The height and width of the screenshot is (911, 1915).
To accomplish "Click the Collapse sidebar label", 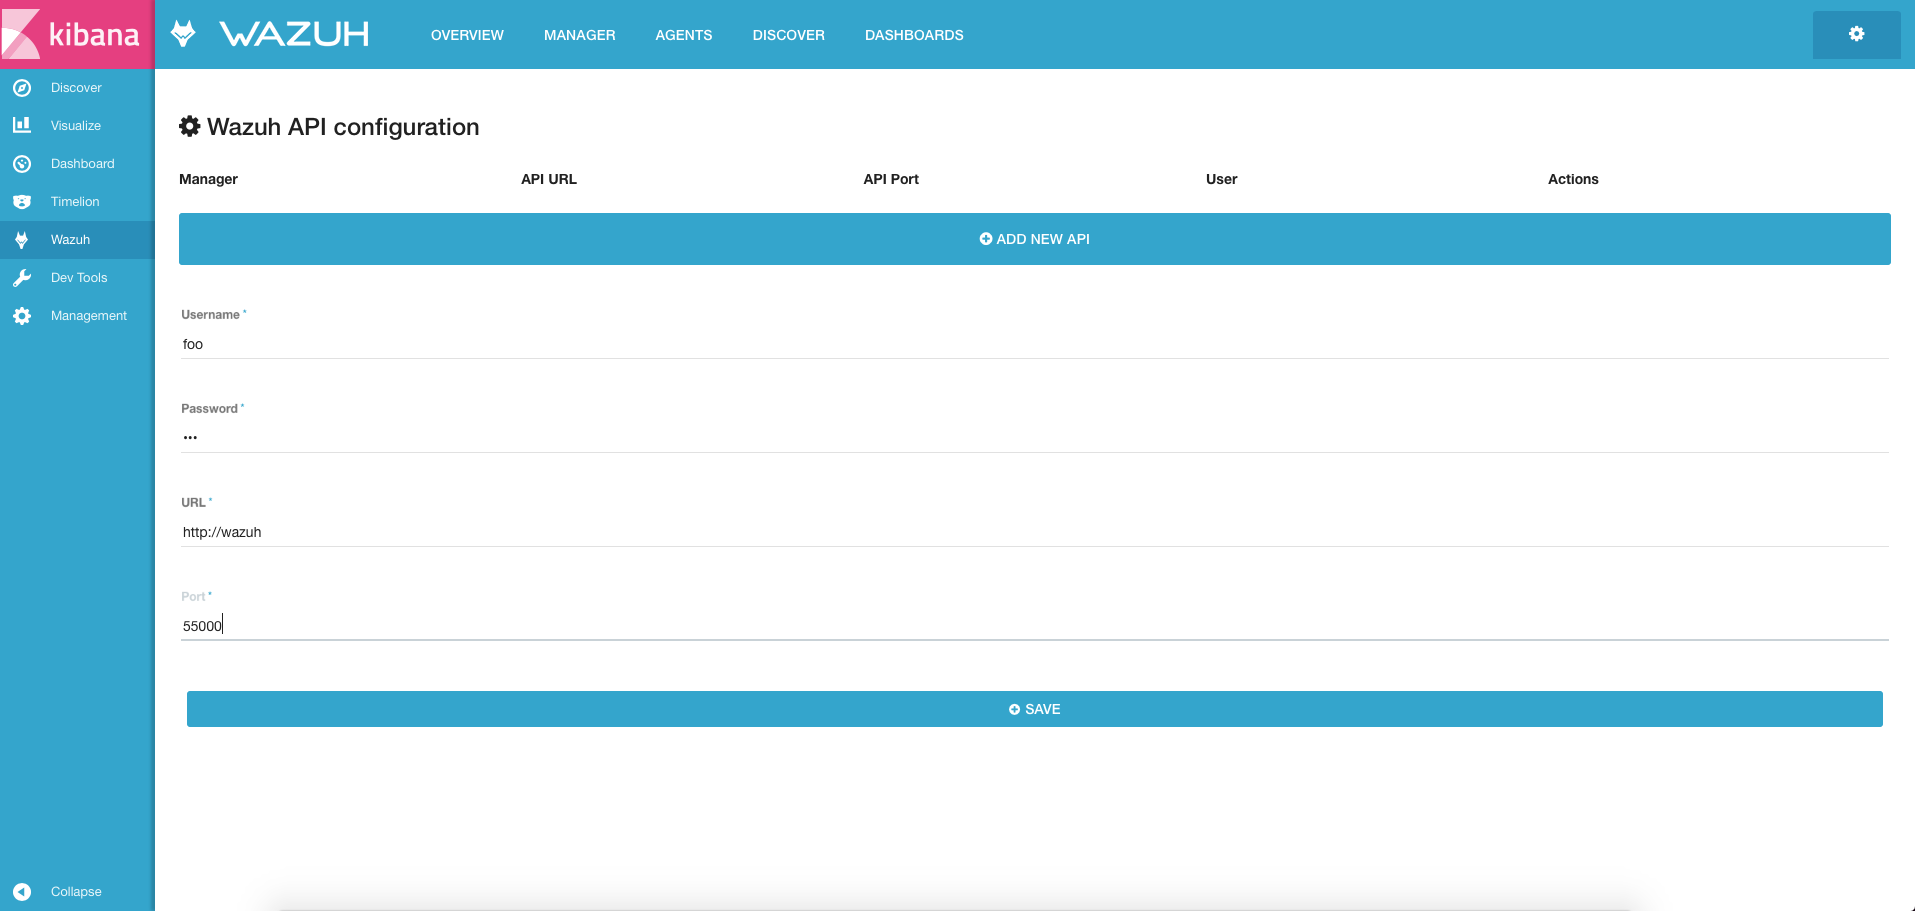I will pos(76,892).
